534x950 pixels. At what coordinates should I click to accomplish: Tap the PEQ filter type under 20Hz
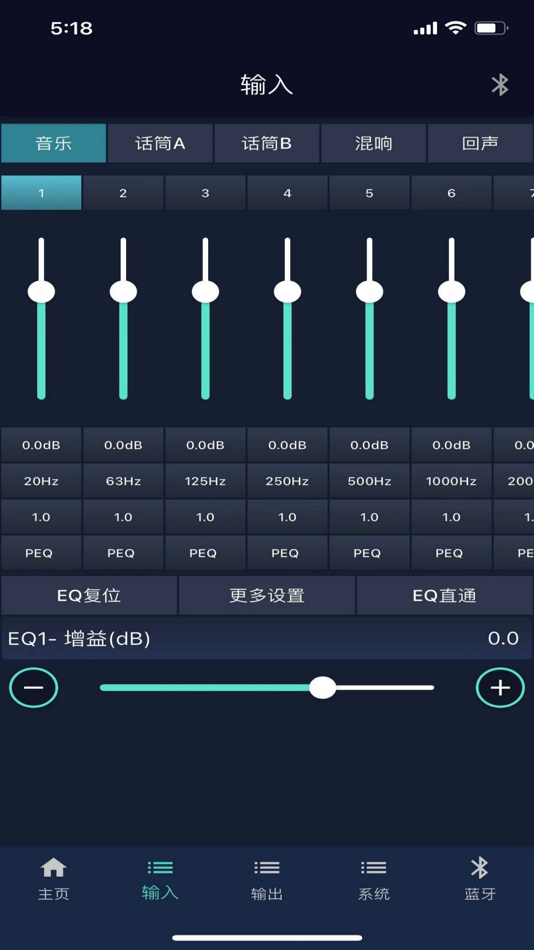point(41,553)
